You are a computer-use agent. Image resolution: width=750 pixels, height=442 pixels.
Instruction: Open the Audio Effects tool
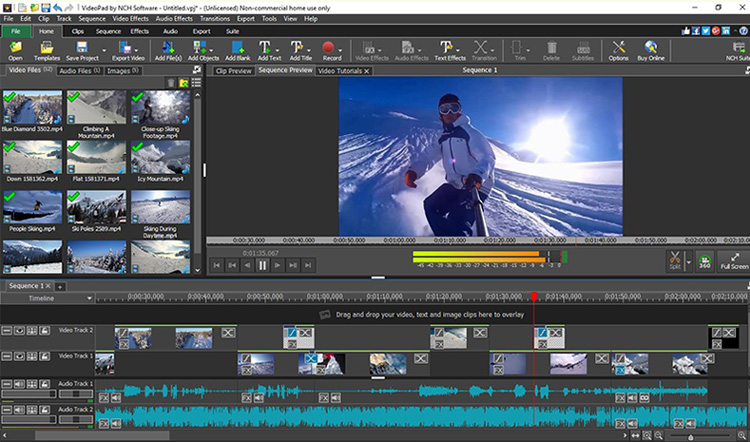(411, 51)
